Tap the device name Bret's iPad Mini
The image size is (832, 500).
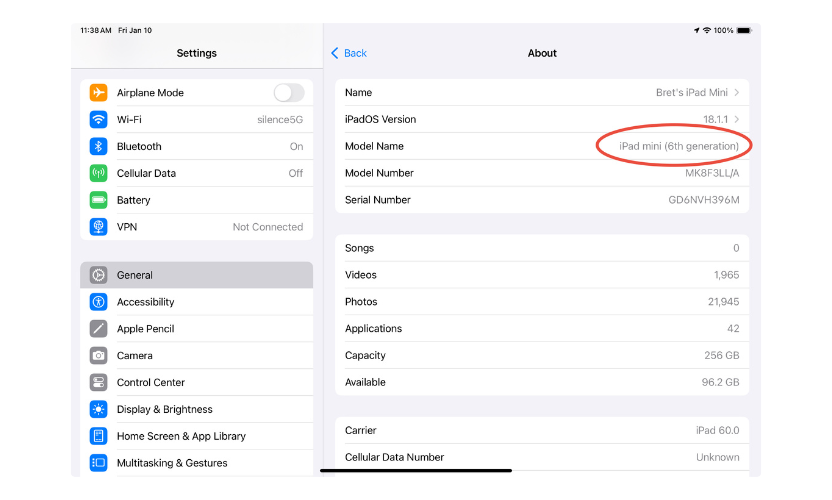point(691,92)
